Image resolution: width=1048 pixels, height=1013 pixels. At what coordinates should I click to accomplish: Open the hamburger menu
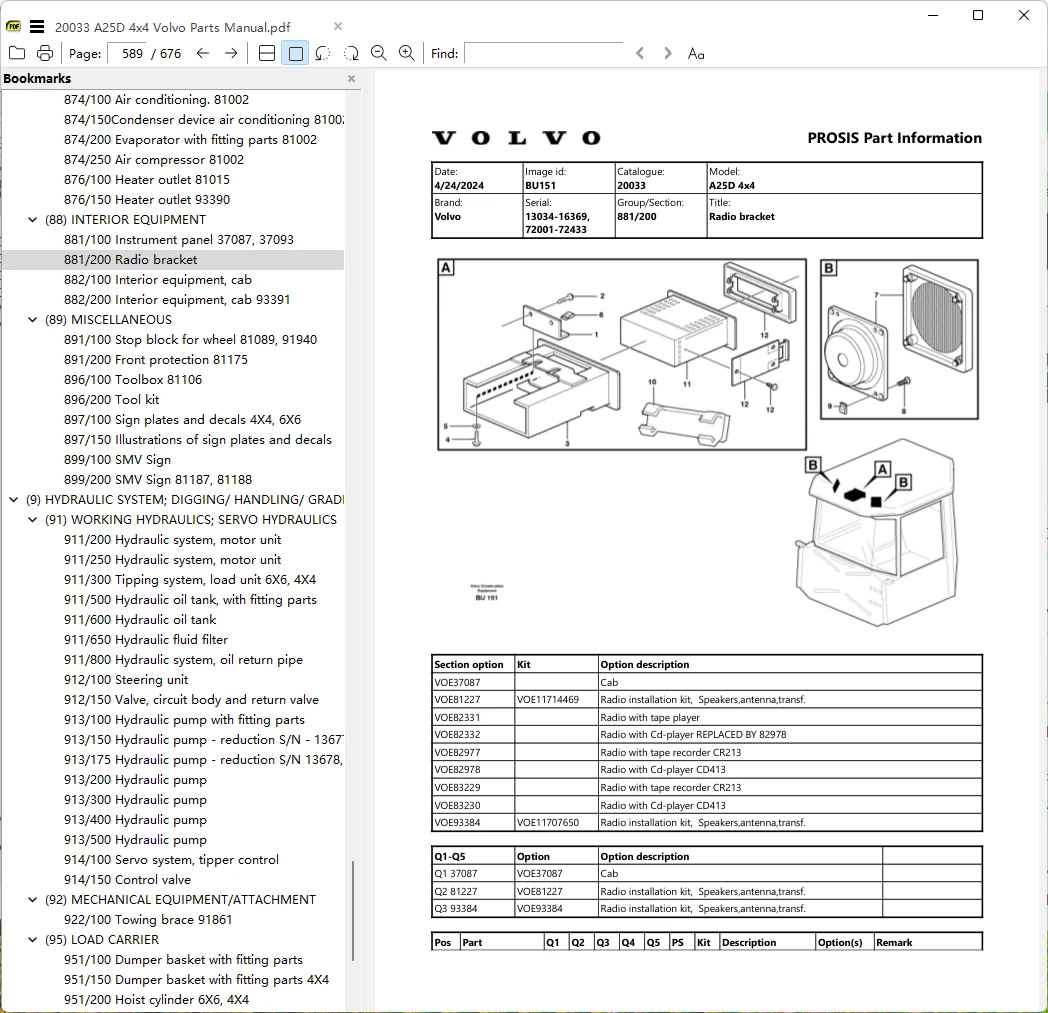tap(37, 27)
